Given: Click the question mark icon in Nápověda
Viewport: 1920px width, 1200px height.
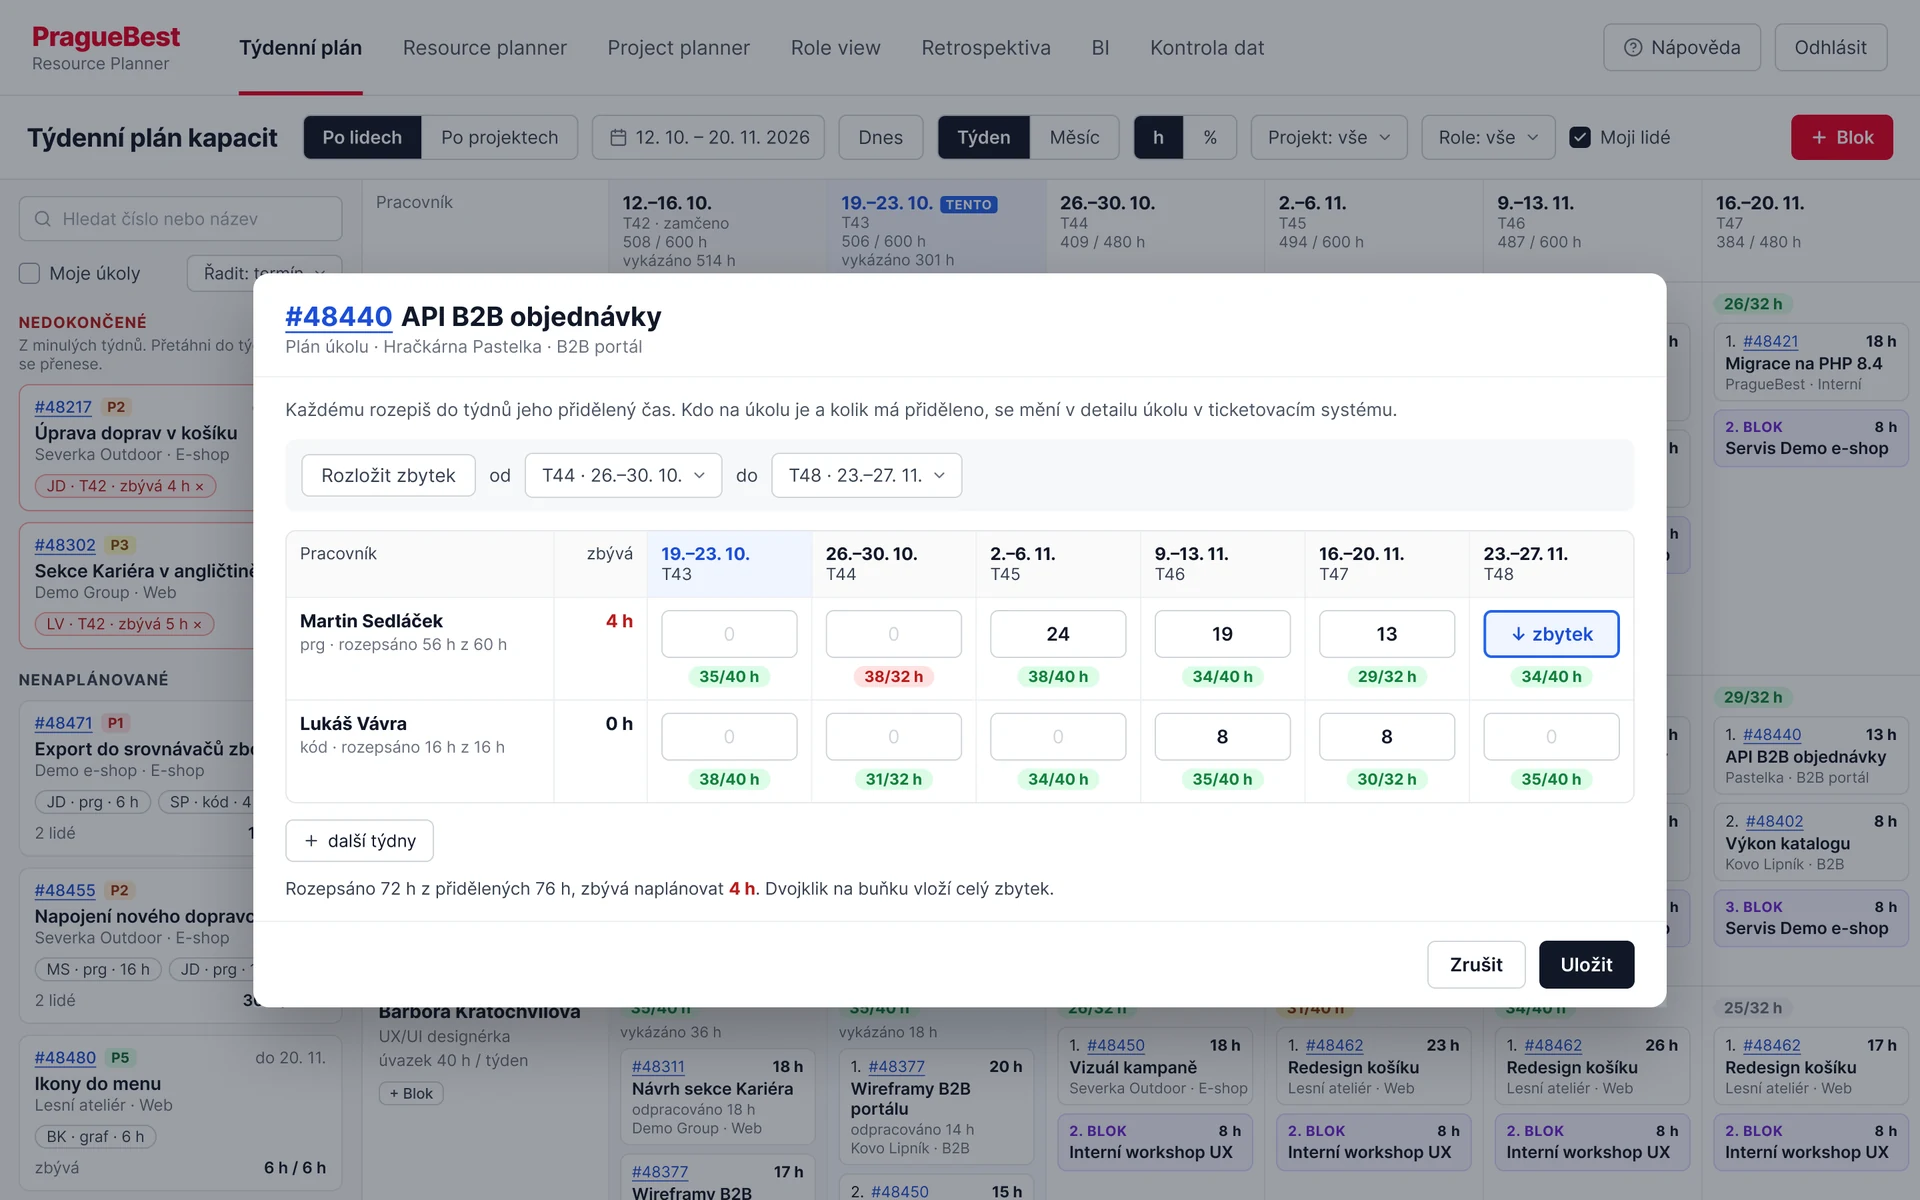Looking at the screenshot, I should coord(1633,48).
